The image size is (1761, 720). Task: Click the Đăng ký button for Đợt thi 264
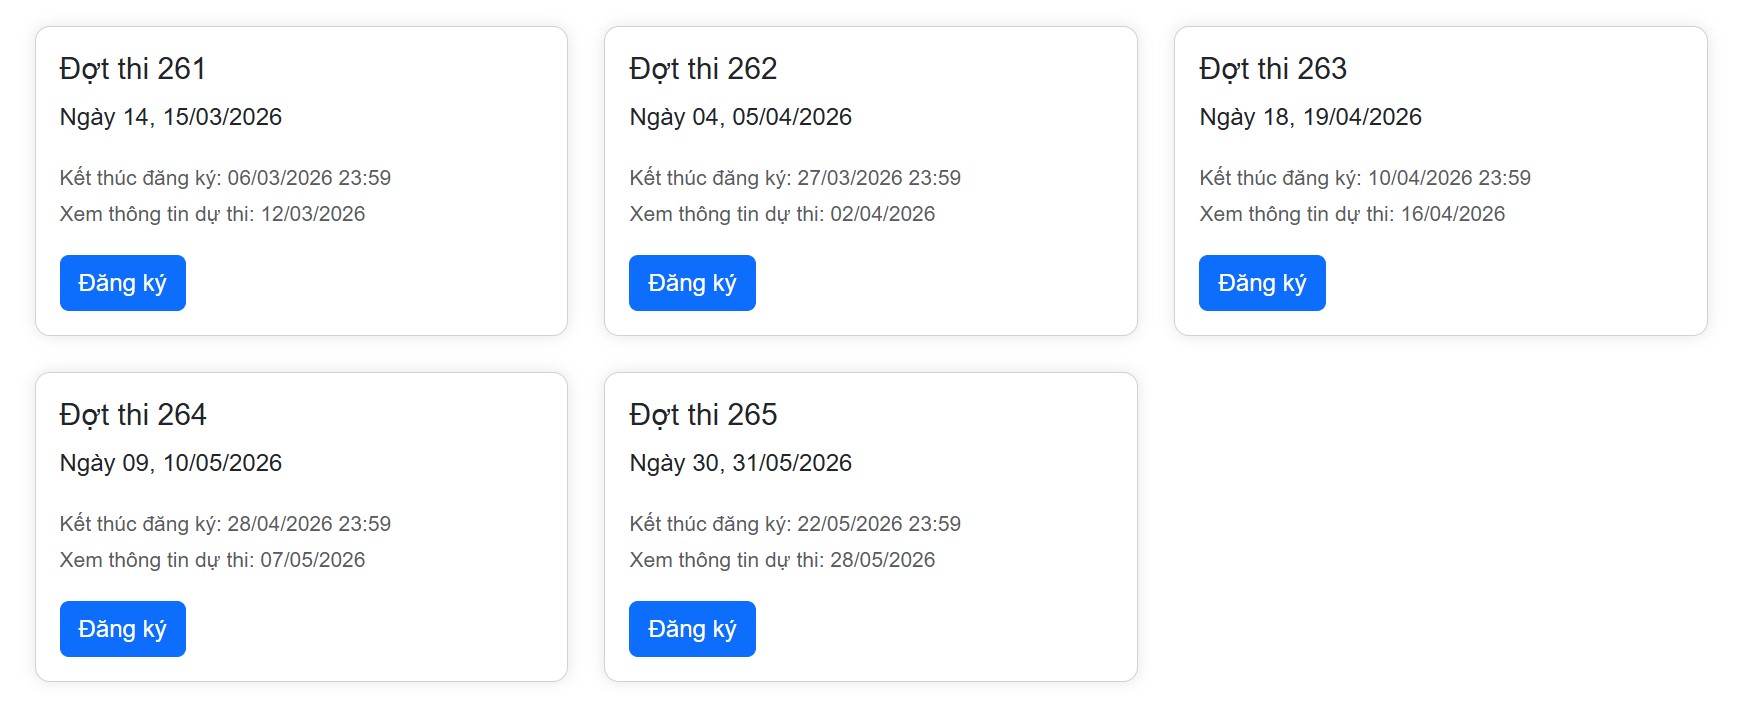point(122,629)
